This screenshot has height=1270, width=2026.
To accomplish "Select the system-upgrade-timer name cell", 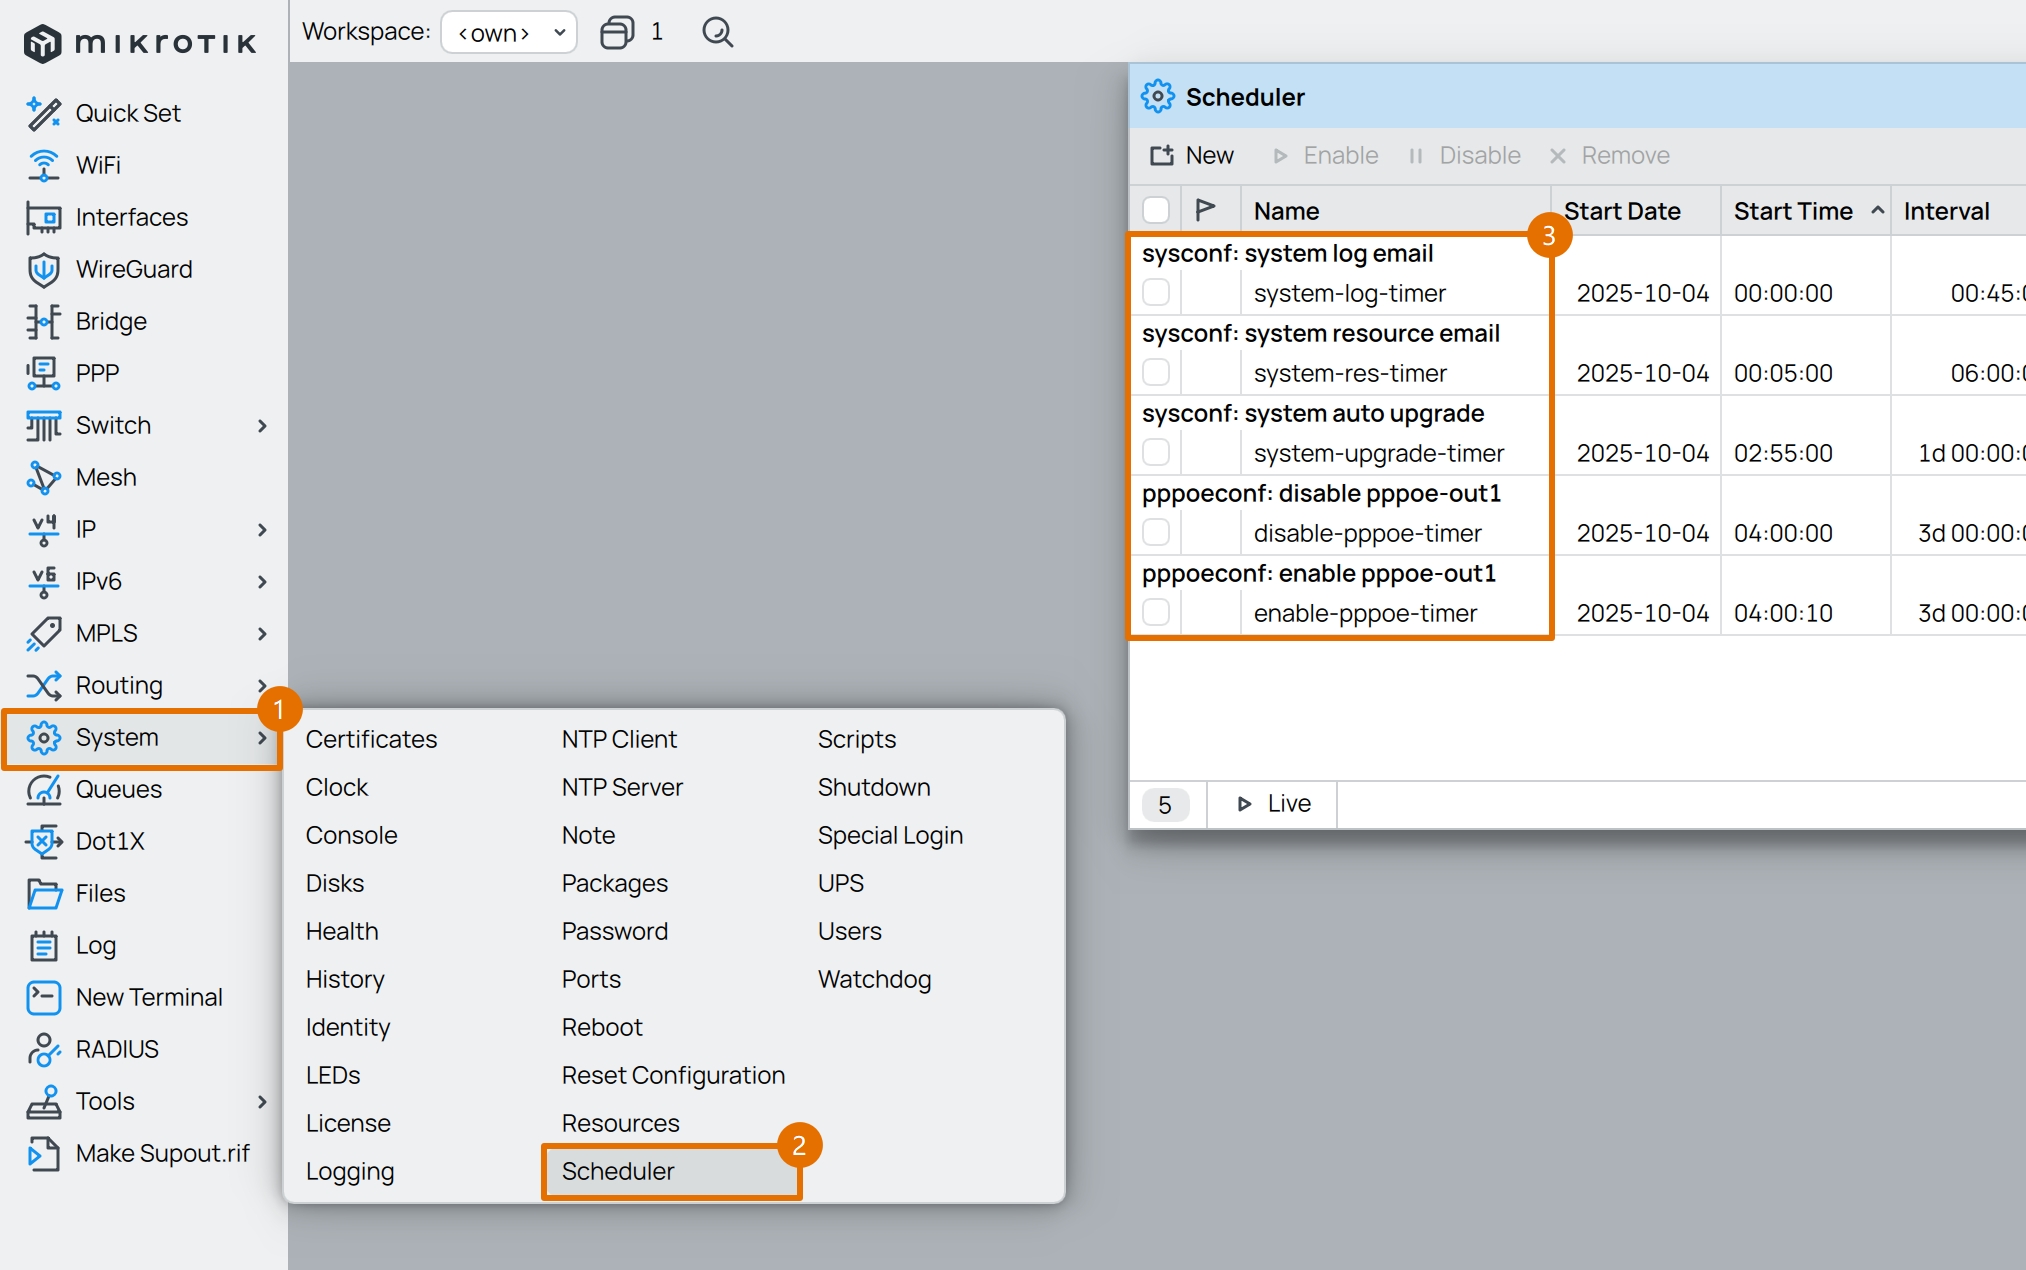I will coord(1378,453).
